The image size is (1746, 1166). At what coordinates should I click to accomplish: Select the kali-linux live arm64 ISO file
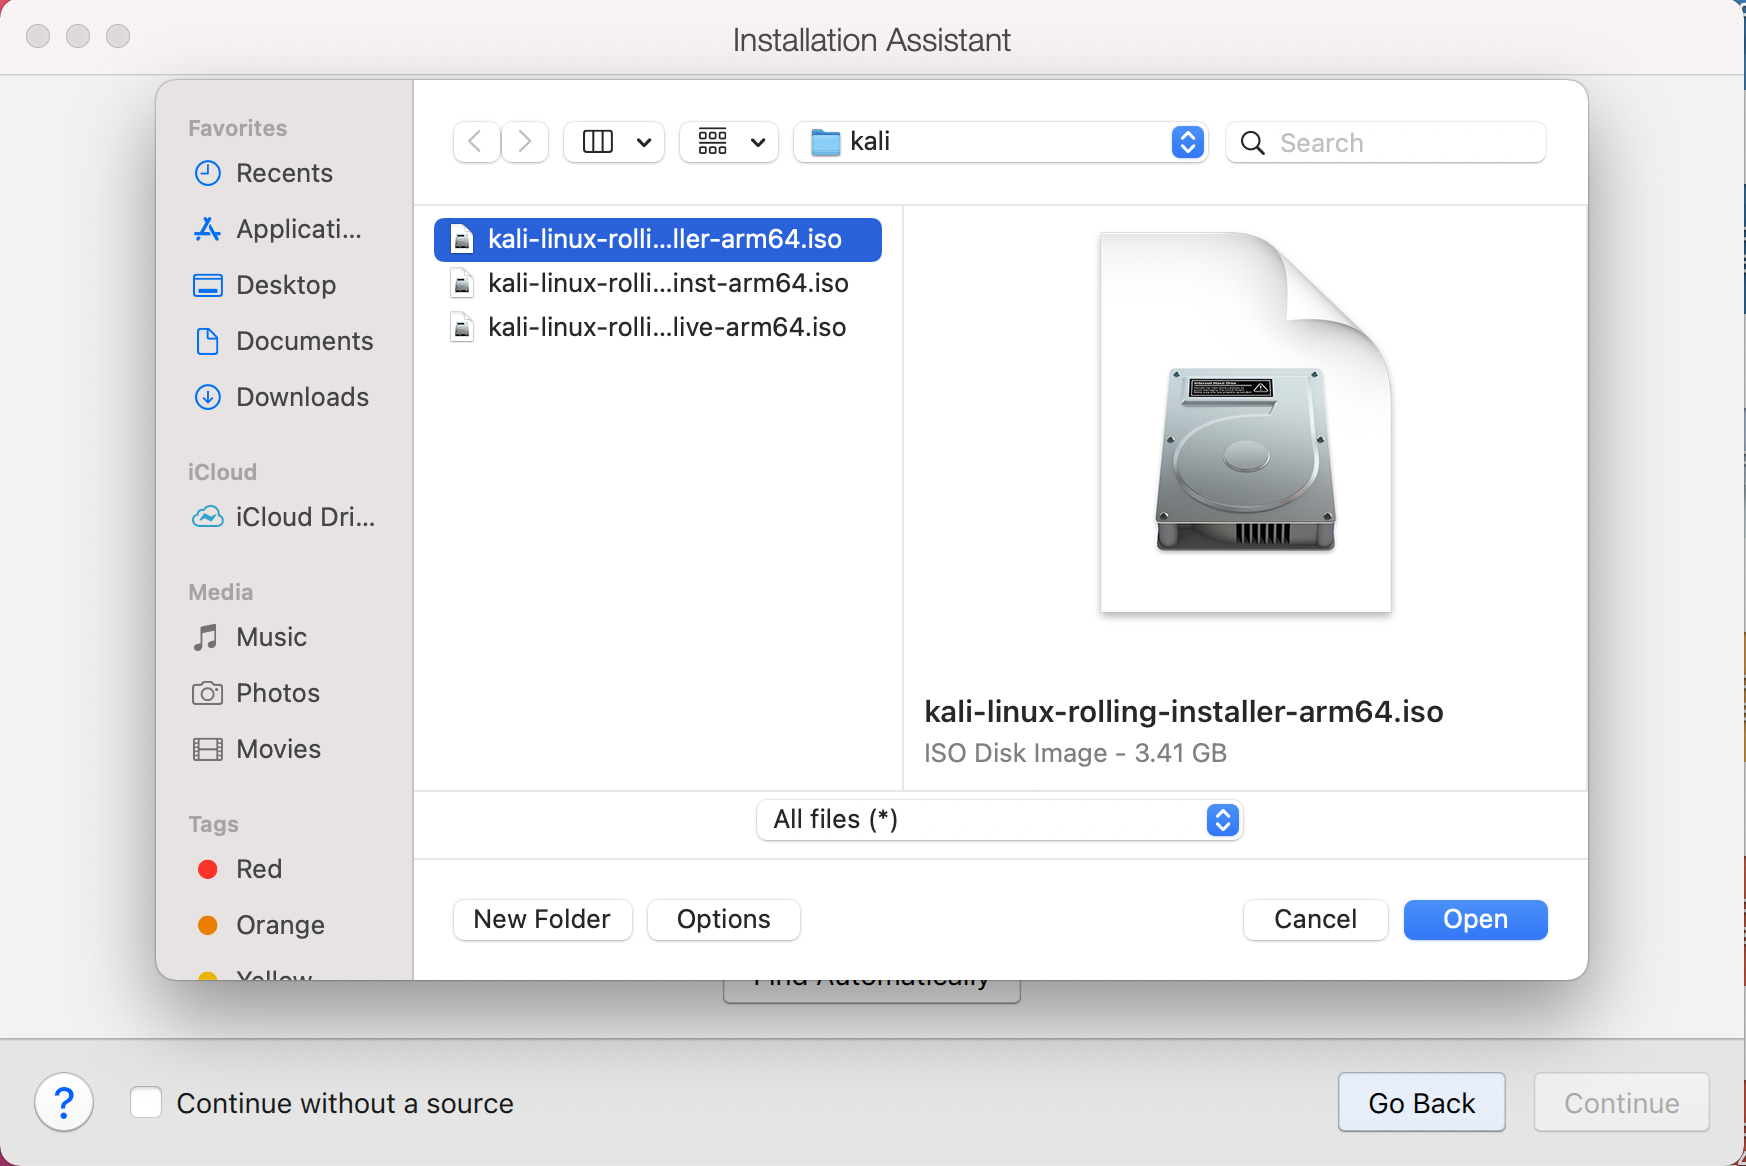click(666, 327)
